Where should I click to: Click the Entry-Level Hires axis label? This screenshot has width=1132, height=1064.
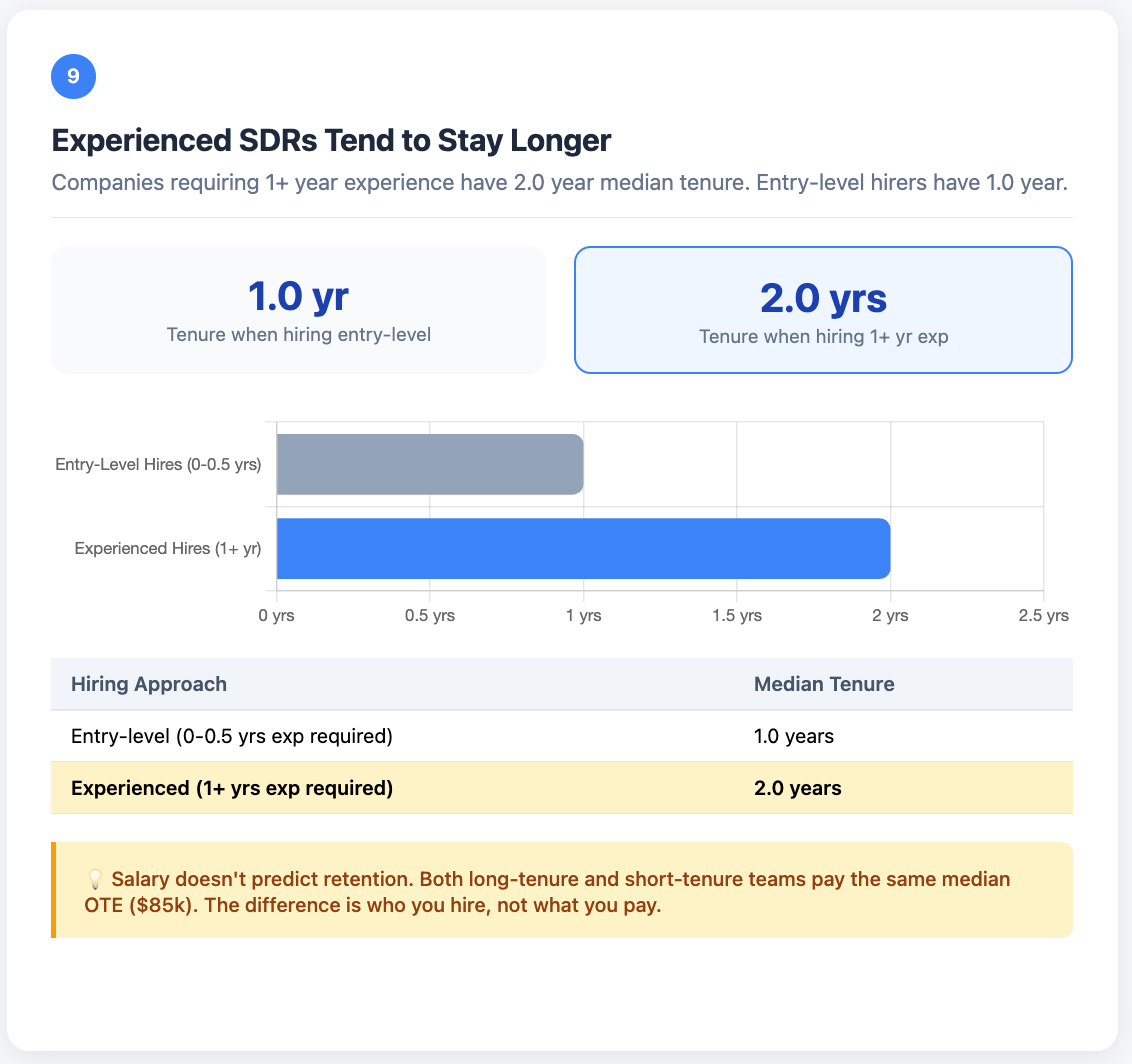tap(158, 464)
